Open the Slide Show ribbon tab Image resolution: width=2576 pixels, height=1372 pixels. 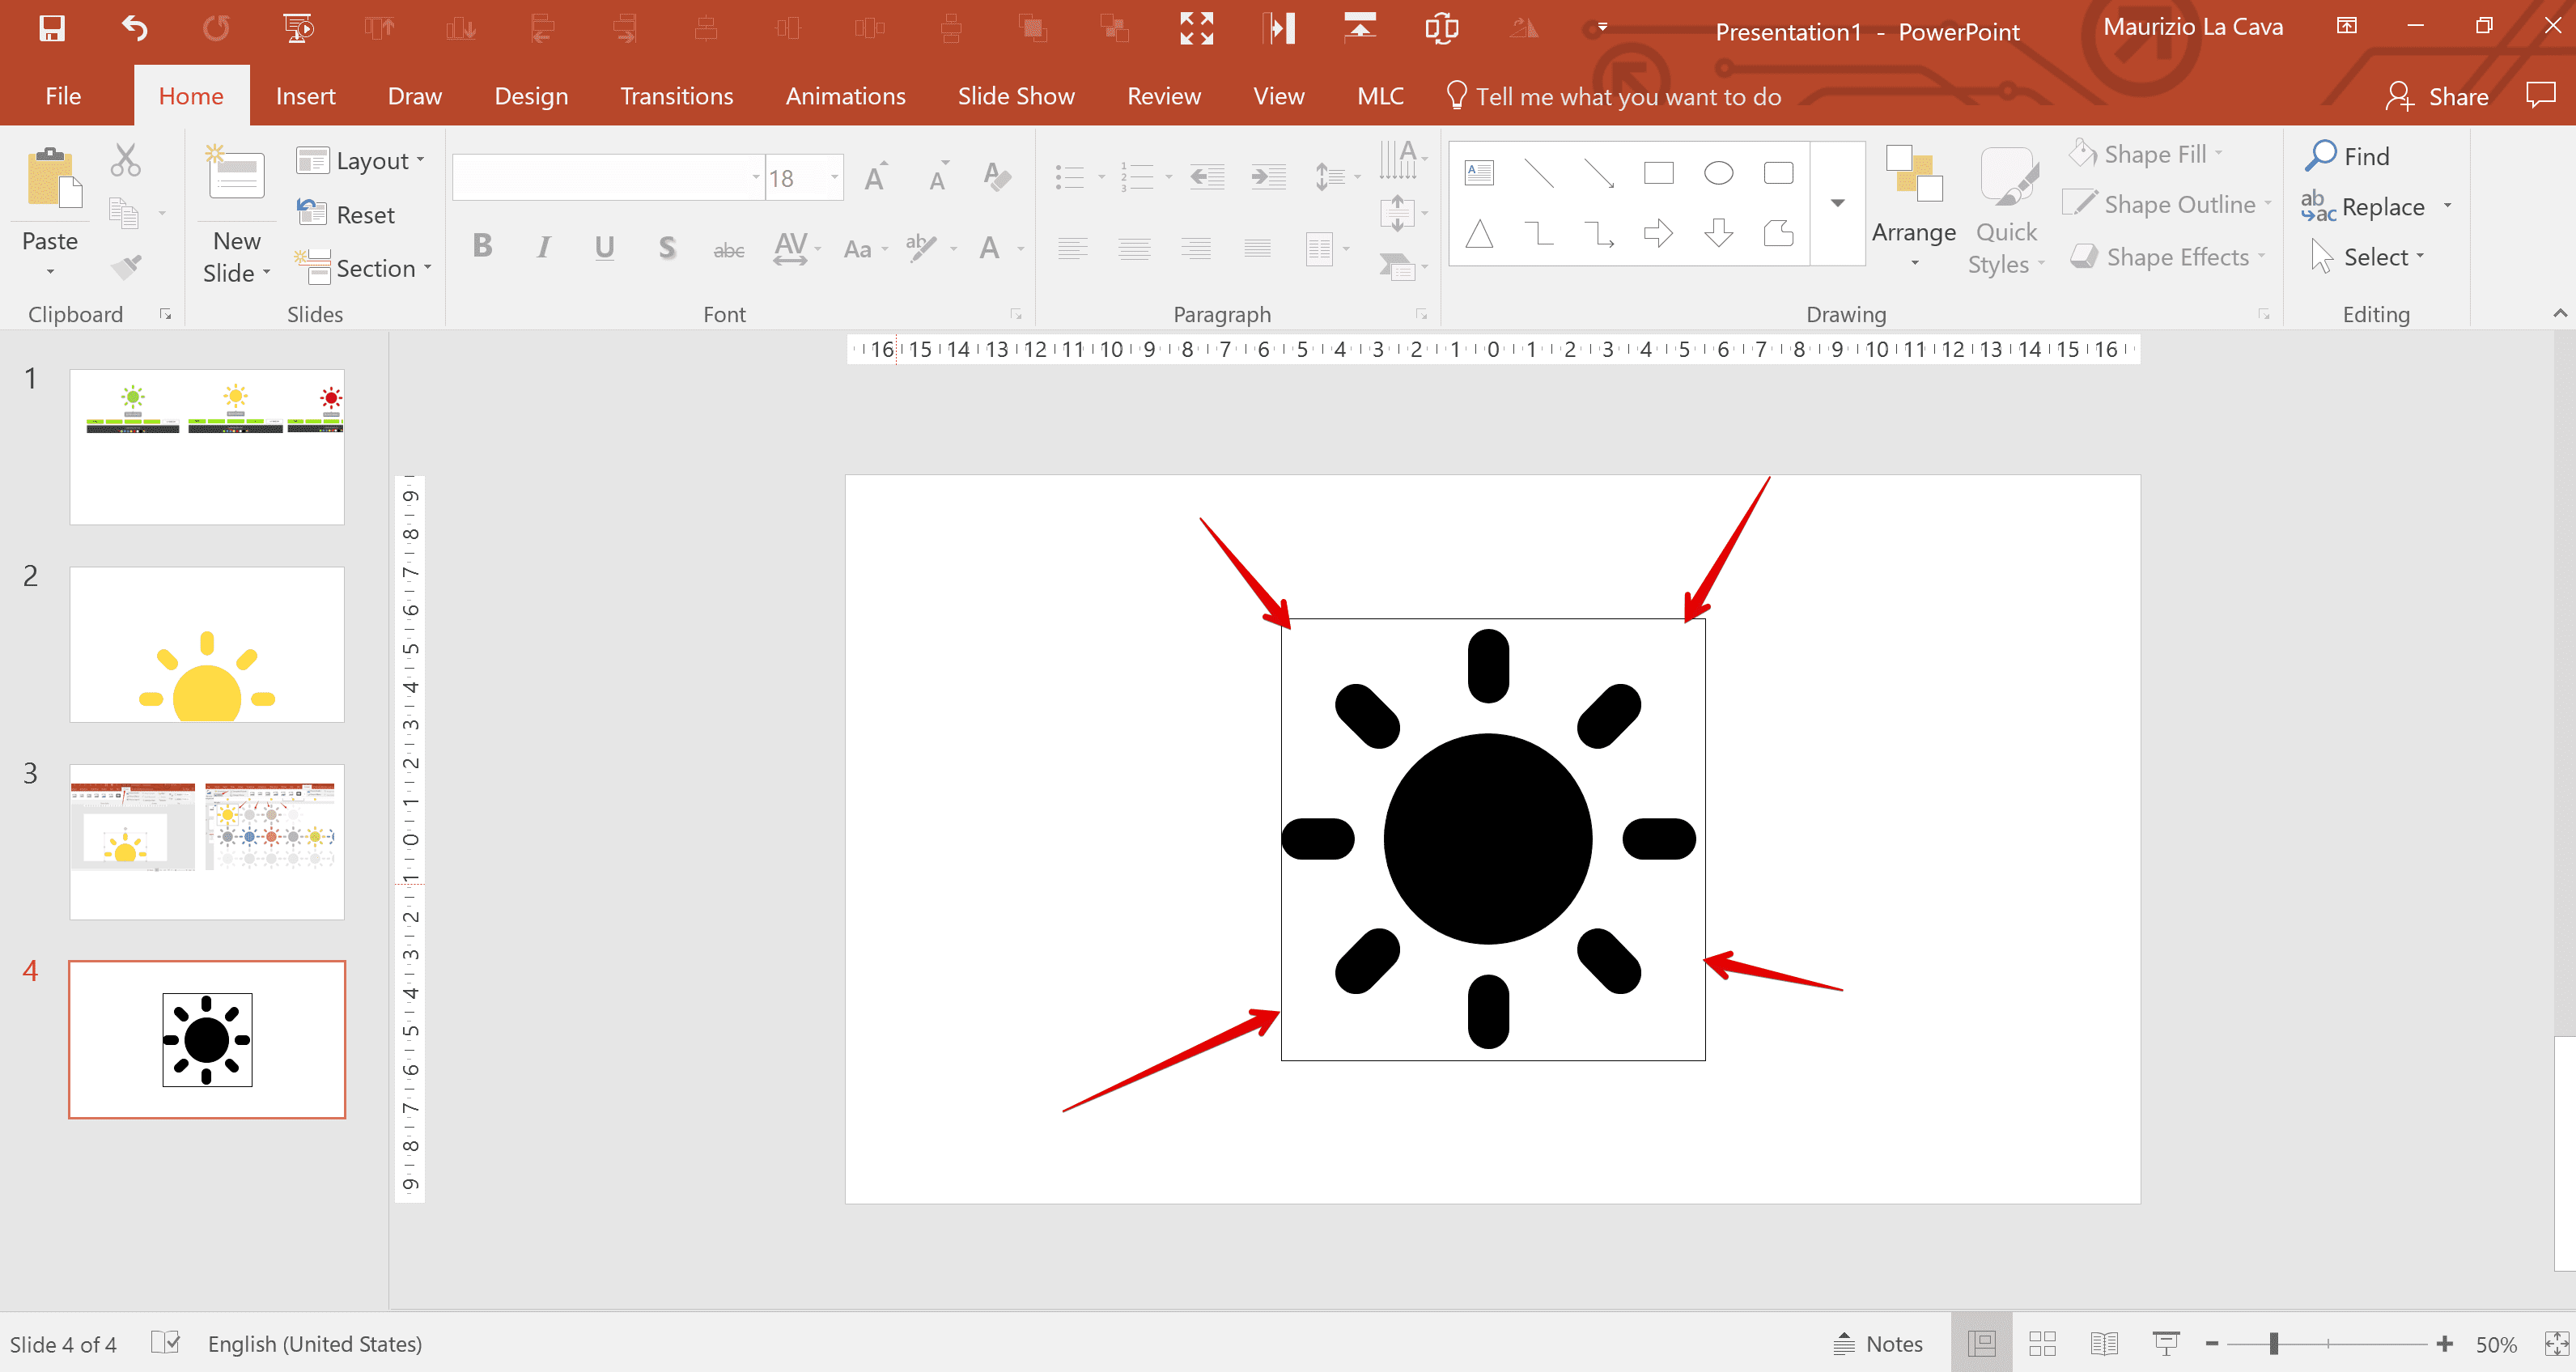(x=1016, y=95)
